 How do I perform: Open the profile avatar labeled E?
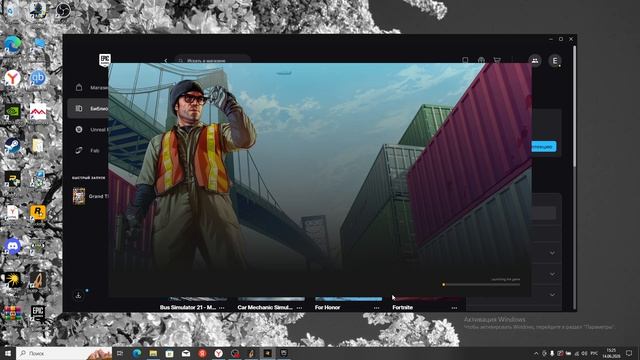tap(555, 61)
